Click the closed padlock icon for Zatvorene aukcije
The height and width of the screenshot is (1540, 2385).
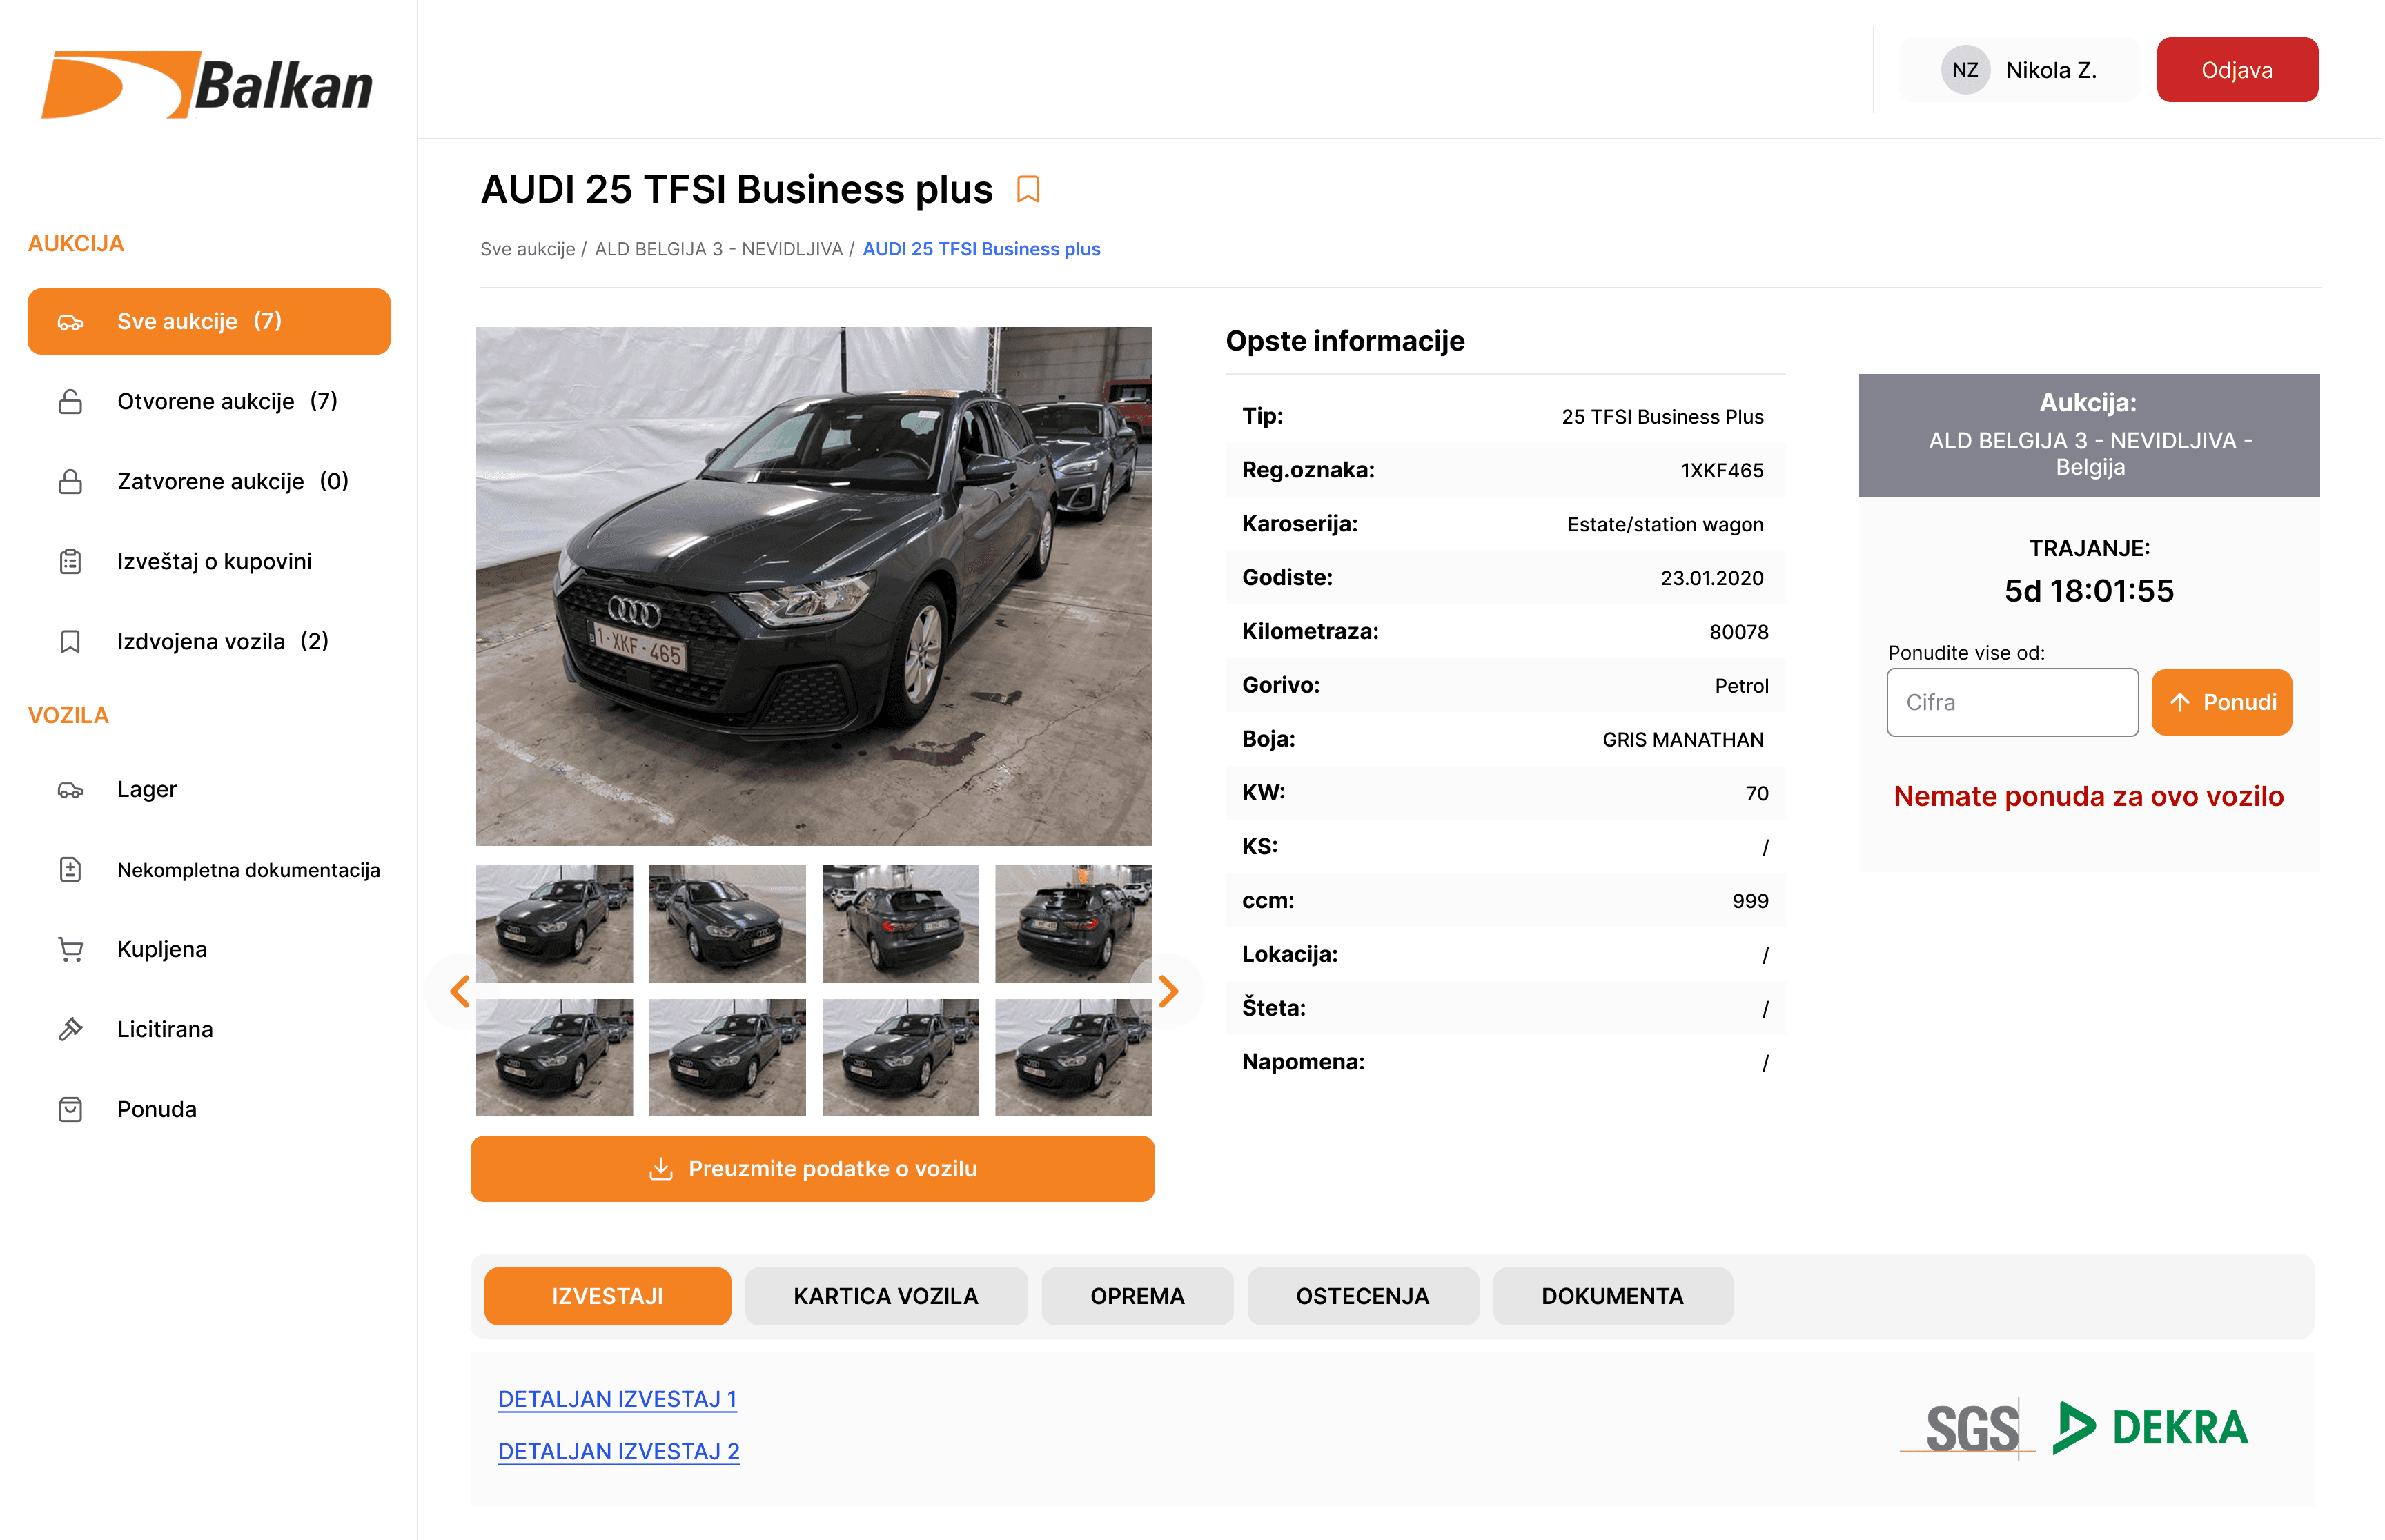(x=70, y=482)
